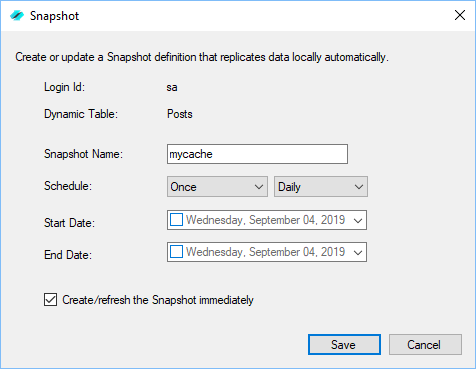This screenshot has width=476, height=369.
Task: Expand the End Date calendar arrow
Action: tap(358, 252)
